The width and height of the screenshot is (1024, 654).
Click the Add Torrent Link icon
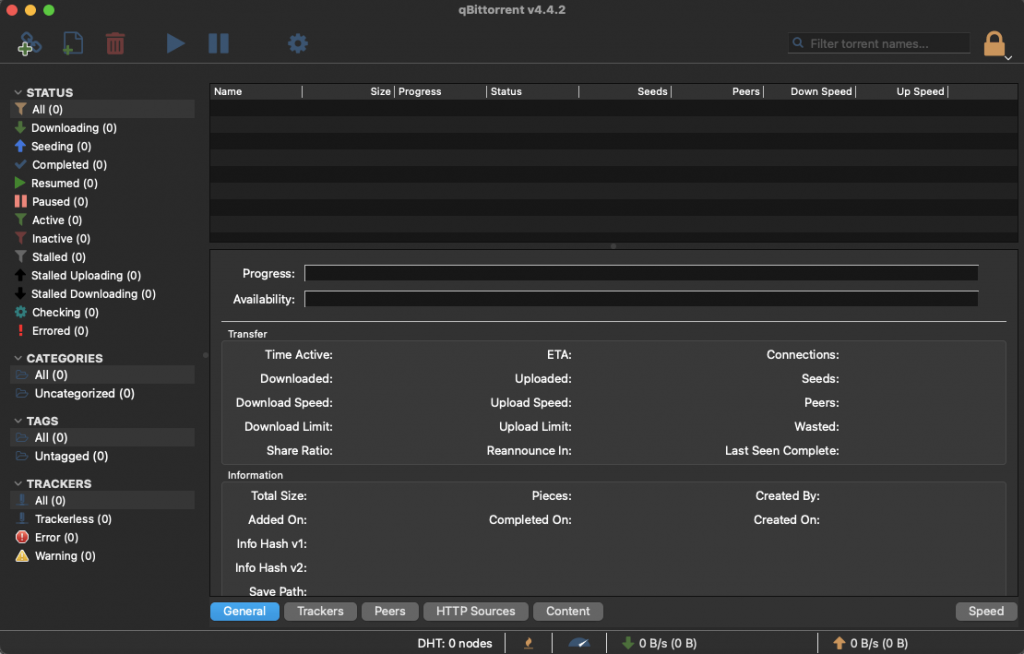click(29, 43)
